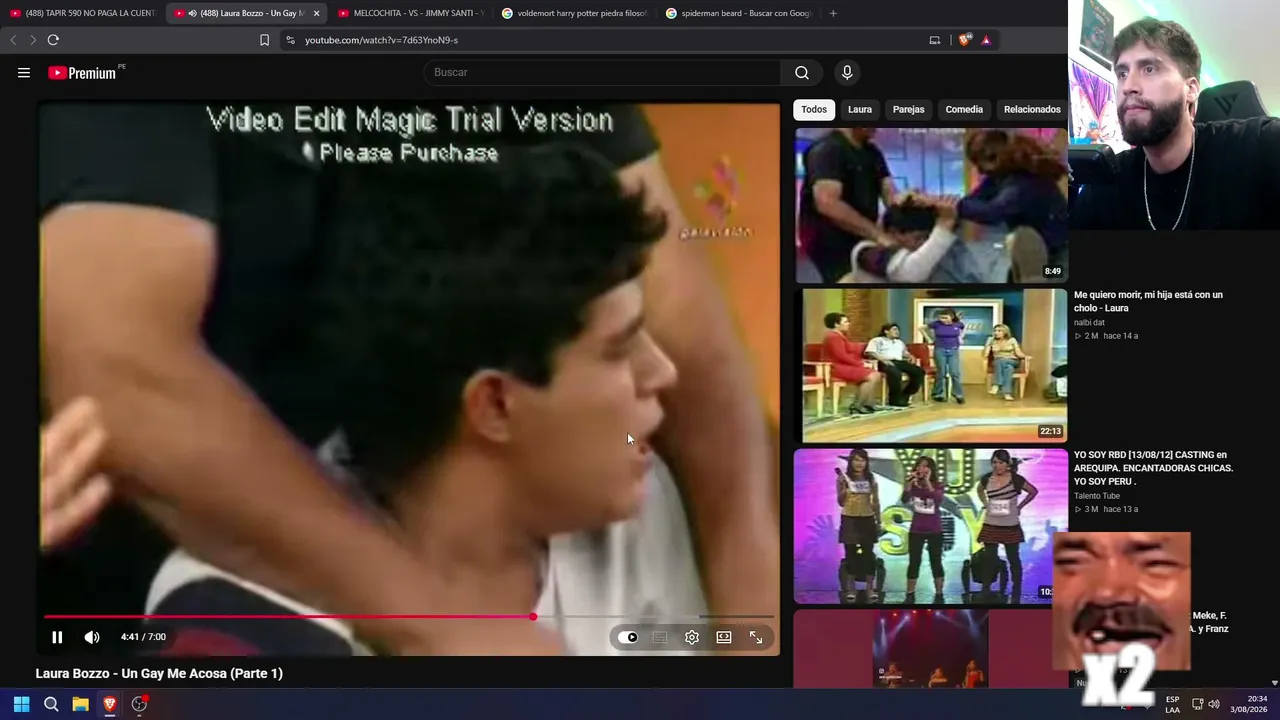Switch to theater mode
Image resolution: width=1280 pixels, height=720 pixels.
coord(724,637)
